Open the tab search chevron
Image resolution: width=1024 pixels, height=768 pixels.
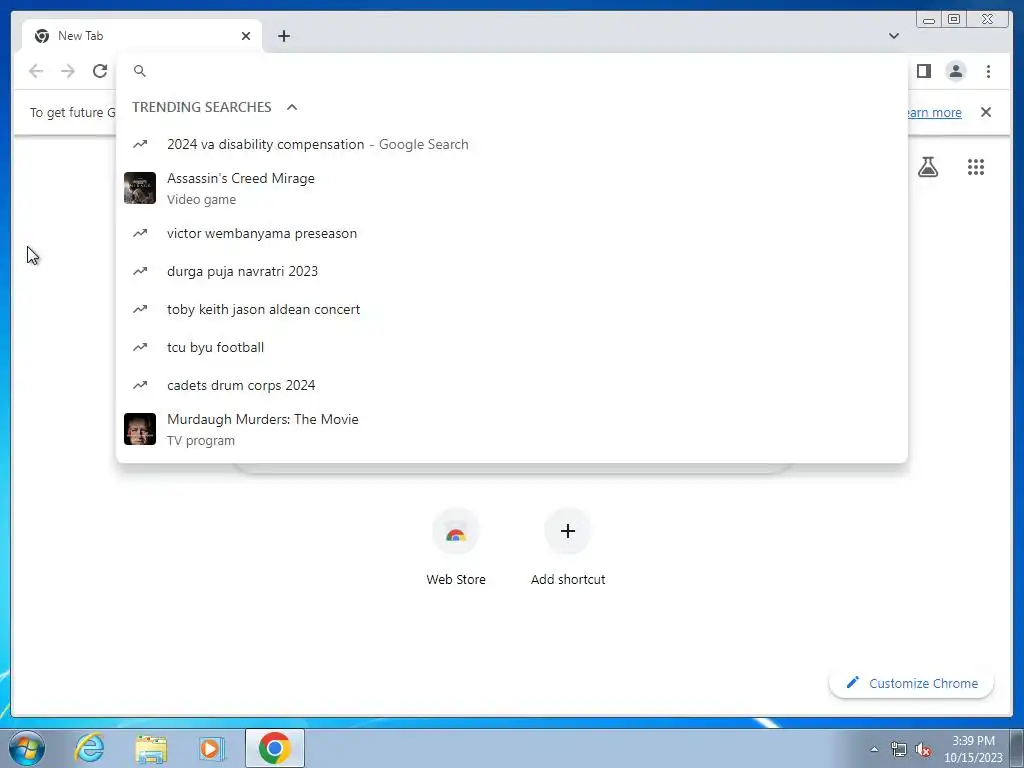(x=894, y=36)
